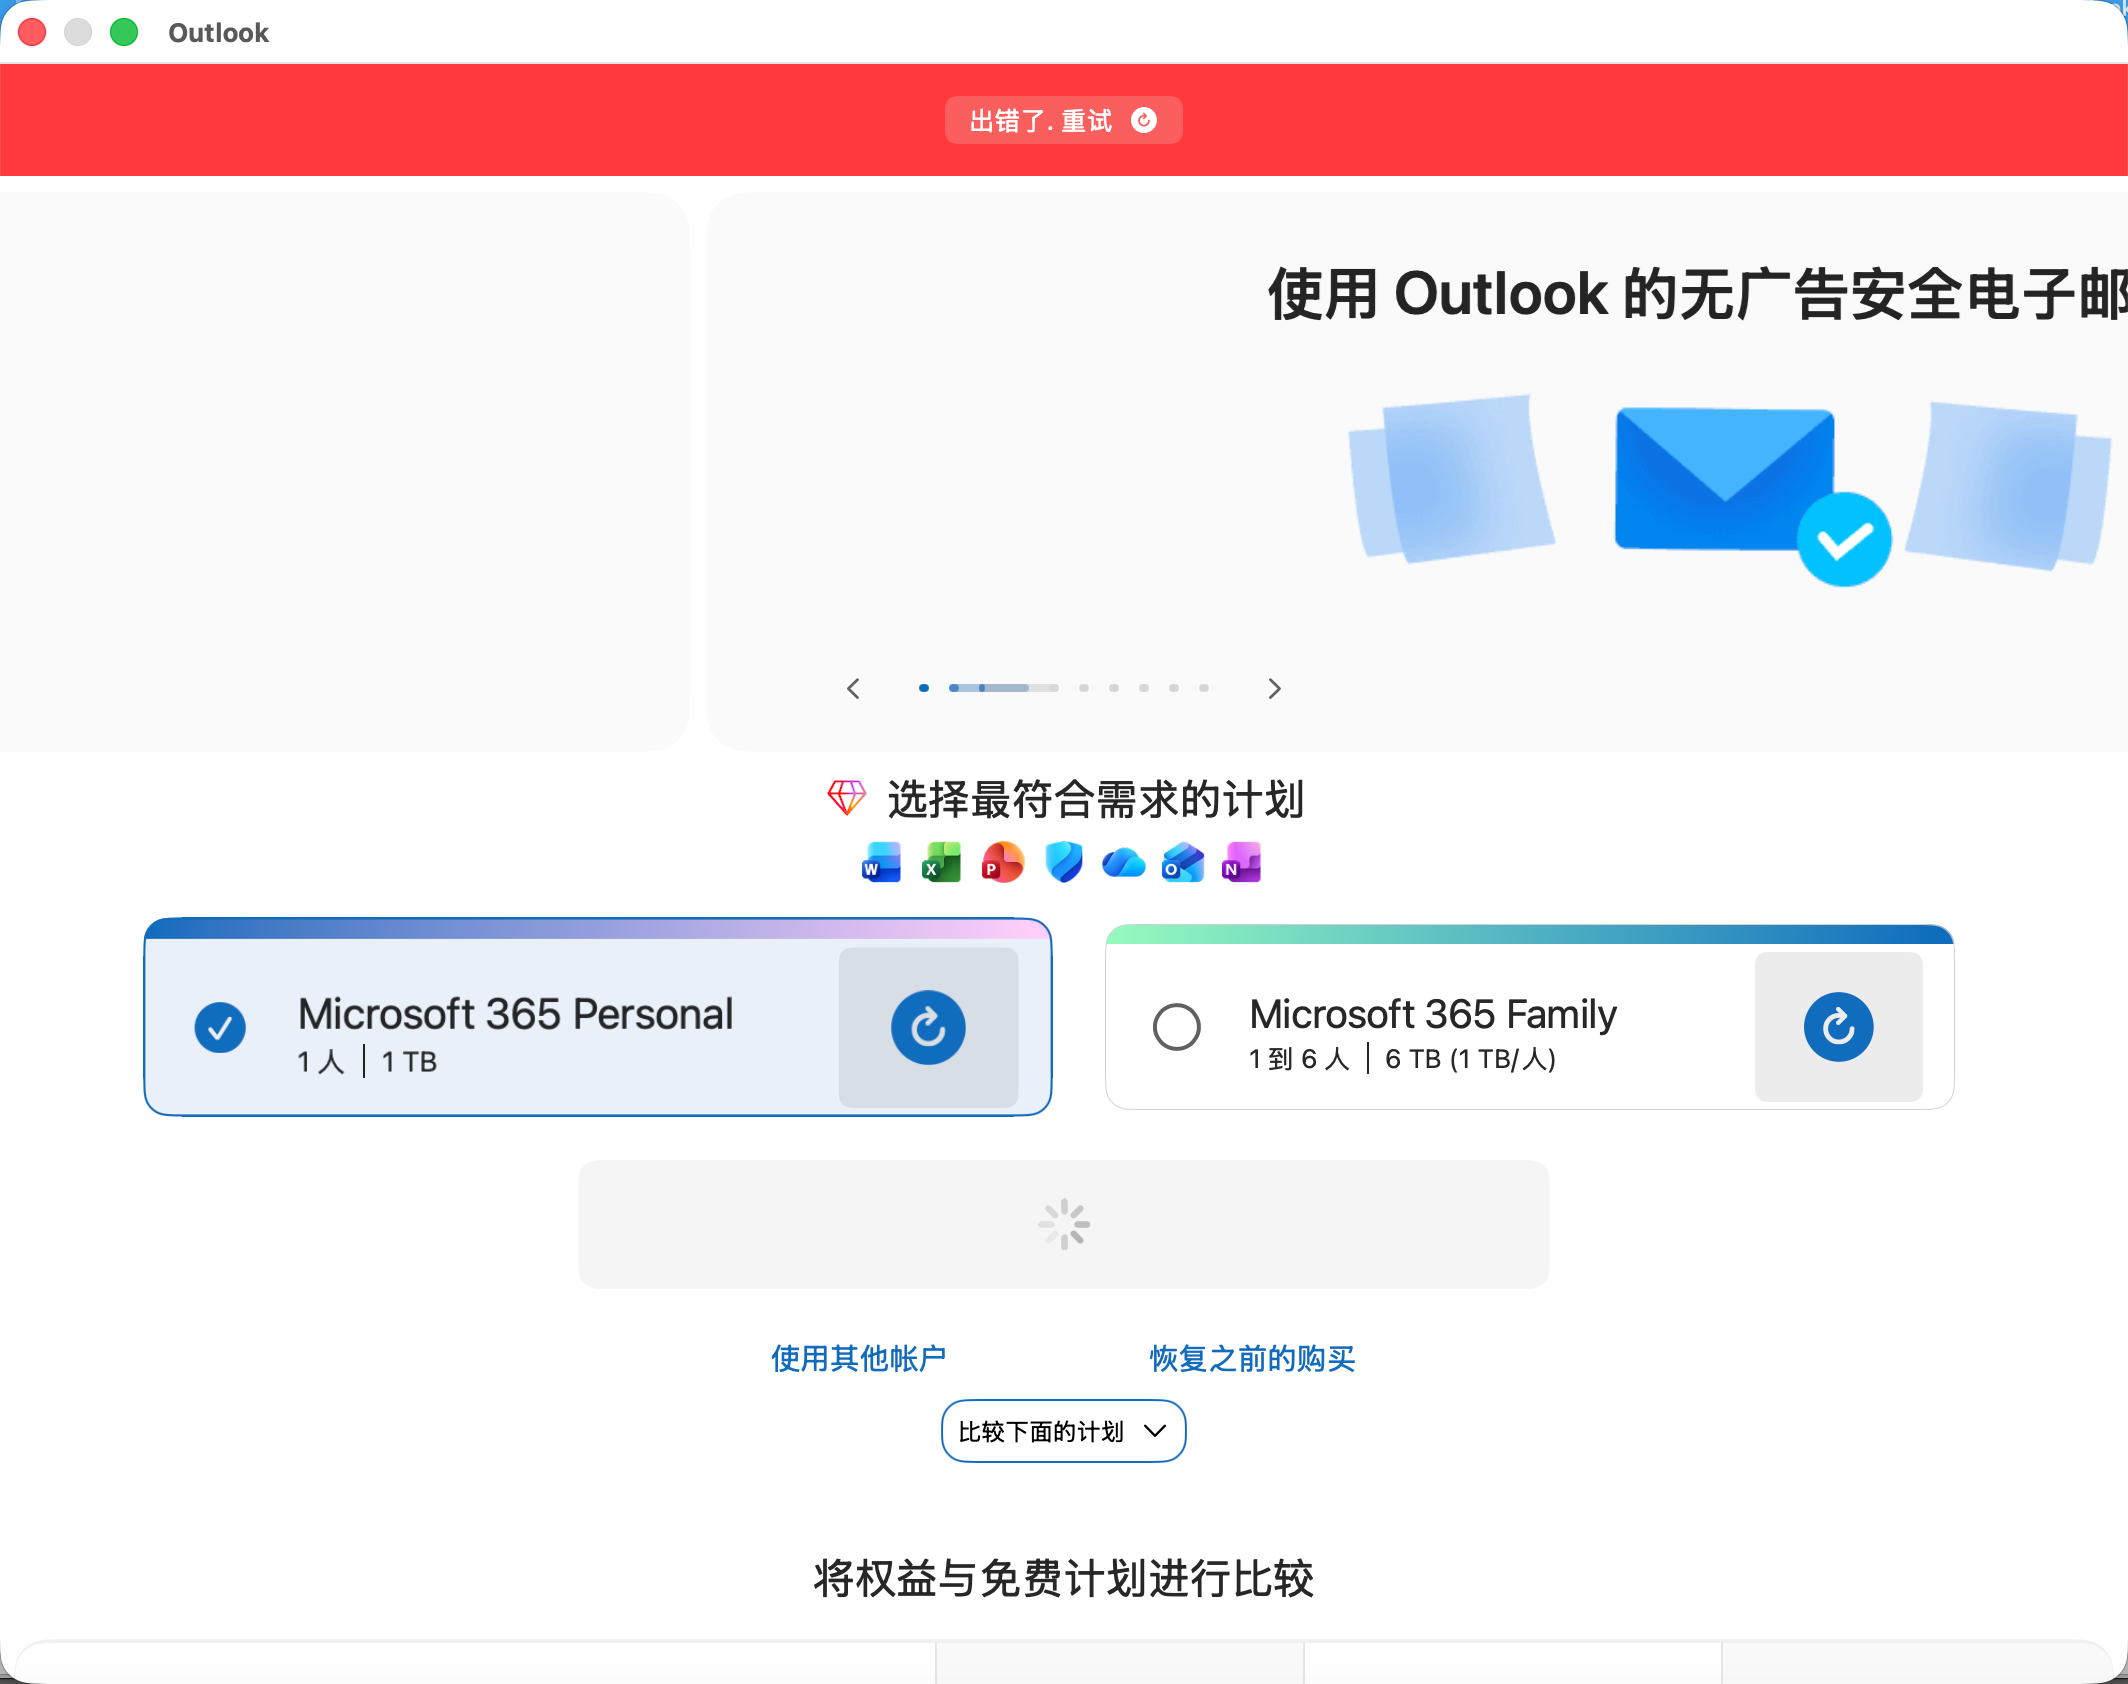Click the OneDrive cloud icon
Image resolution: width=2128 pixels, height=1684 pixels.
click(1123, 862)
